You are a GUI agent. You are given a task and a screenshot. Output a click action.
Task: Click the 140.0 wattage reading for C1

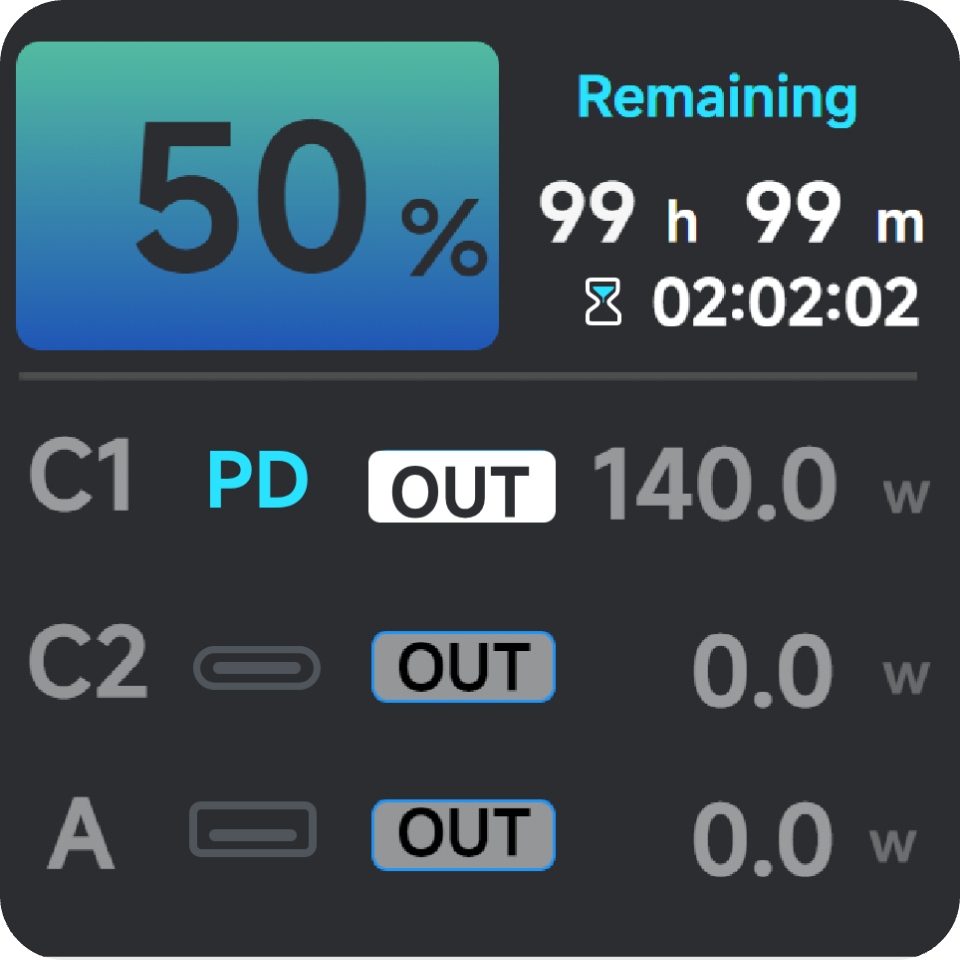(715, 484)
